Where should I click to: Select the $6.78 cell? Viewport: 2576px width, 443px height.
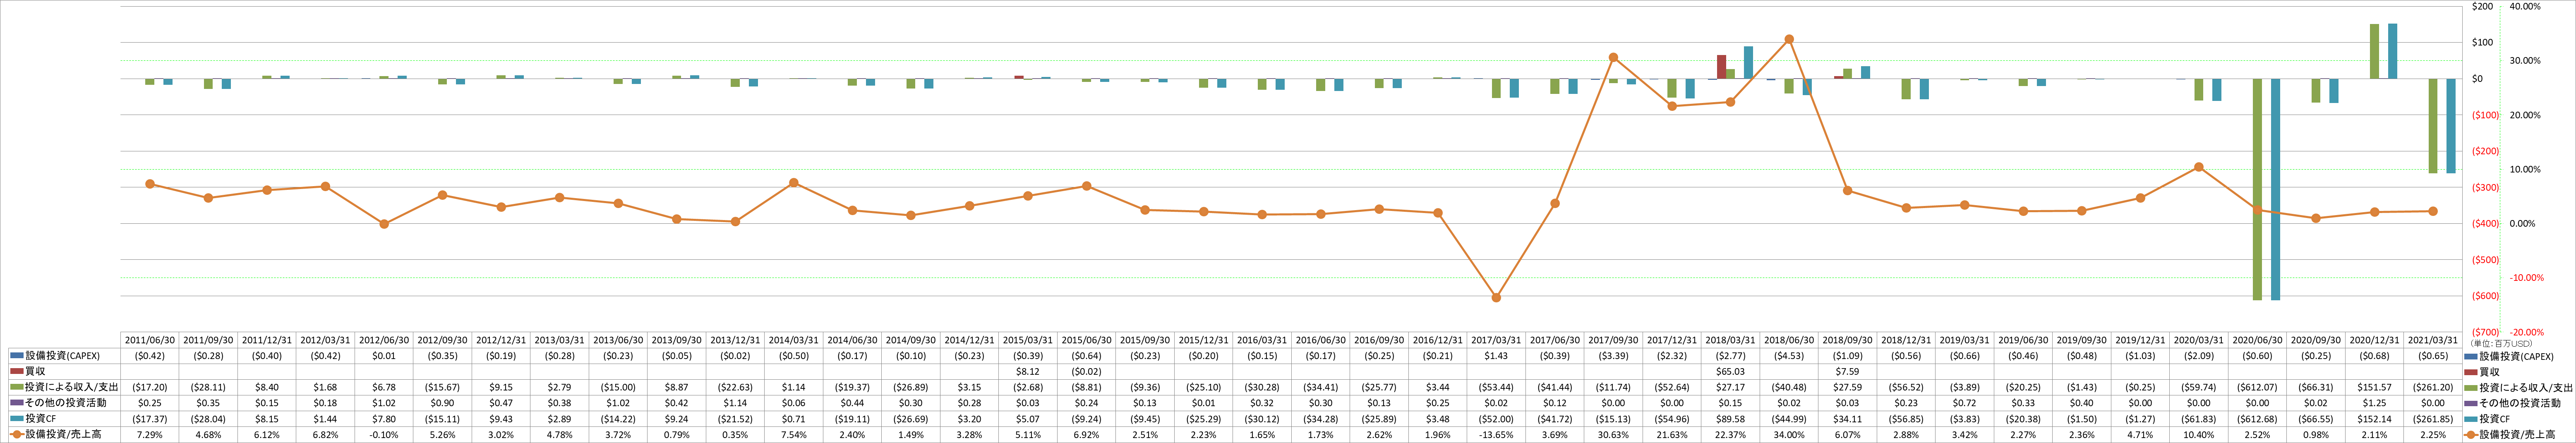tap(384, 387)
